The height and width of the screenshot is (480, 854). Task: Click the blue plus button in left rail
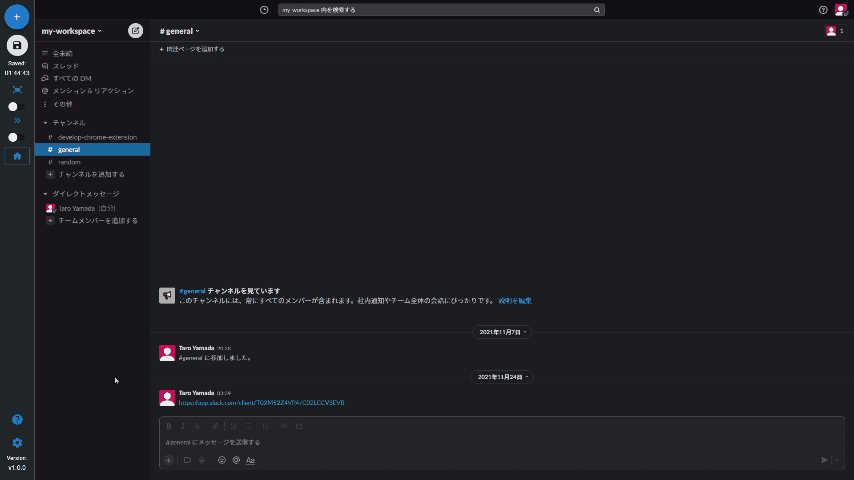coord(17,17)
